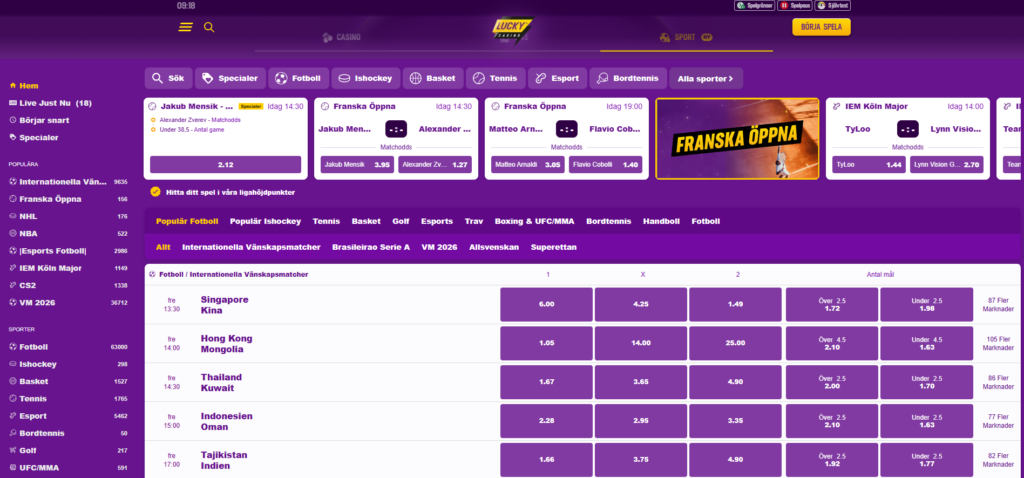Open Basket under Sporter sidebar
The height and width of the screenshot is (478, 1024).
pyautogui.click(x=68, y=381)
